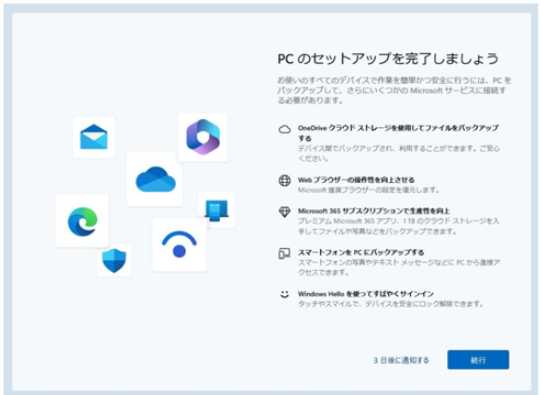Click the small cloud icon beside OneDrive text
The height and width of the screenshot is (395, 541).
[x=284, y=129]
